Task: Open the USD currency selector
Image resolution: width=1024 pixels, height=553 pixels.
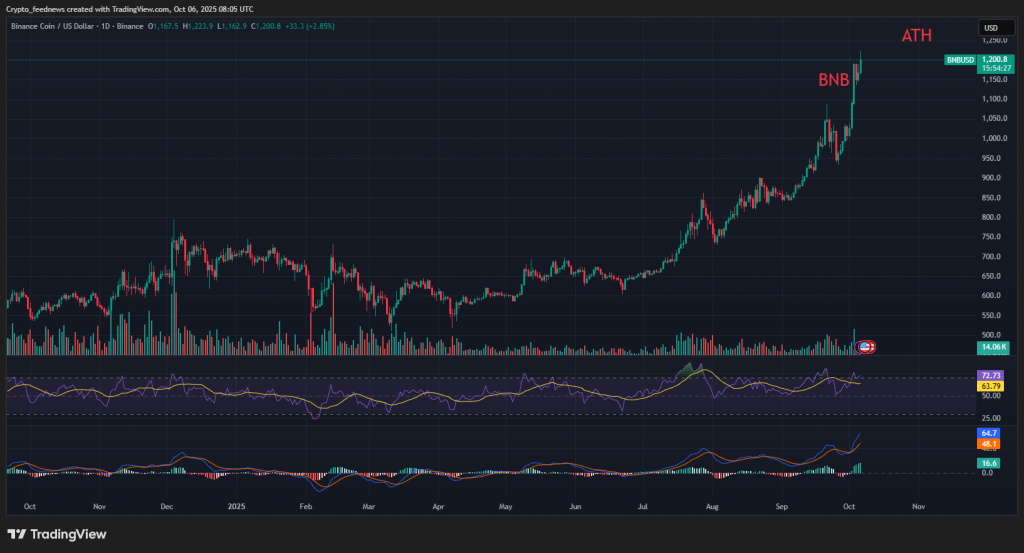Action: (991, 28)
